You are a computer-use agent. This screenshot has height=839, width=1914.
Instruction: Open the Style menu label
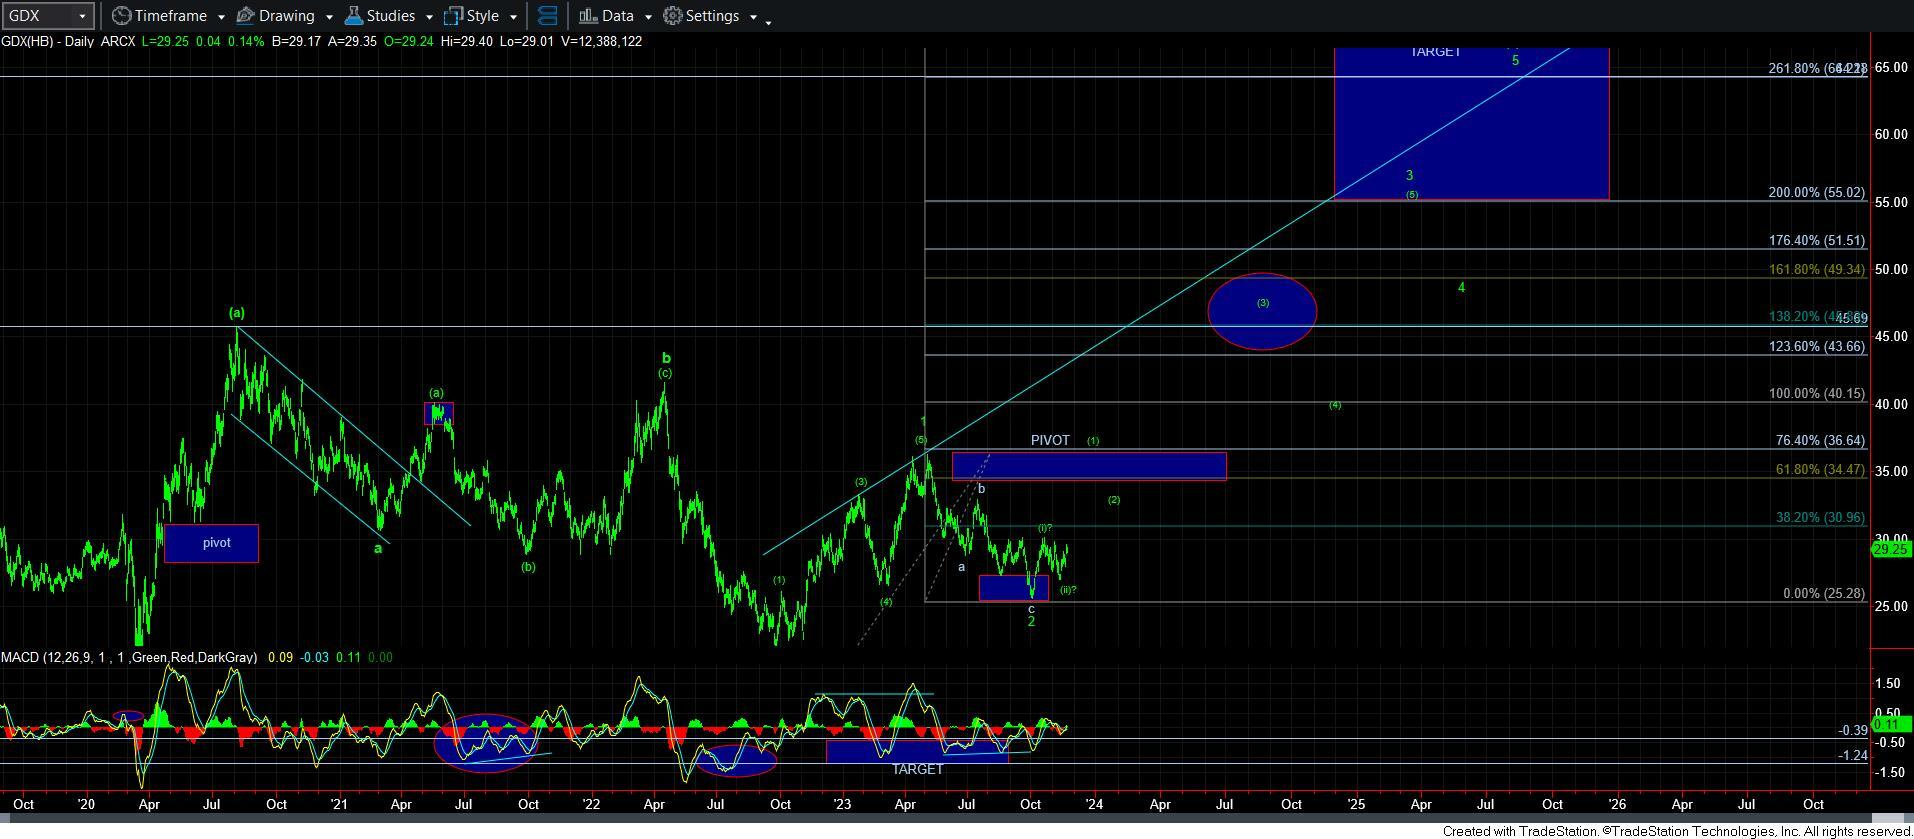coord(483,16)
